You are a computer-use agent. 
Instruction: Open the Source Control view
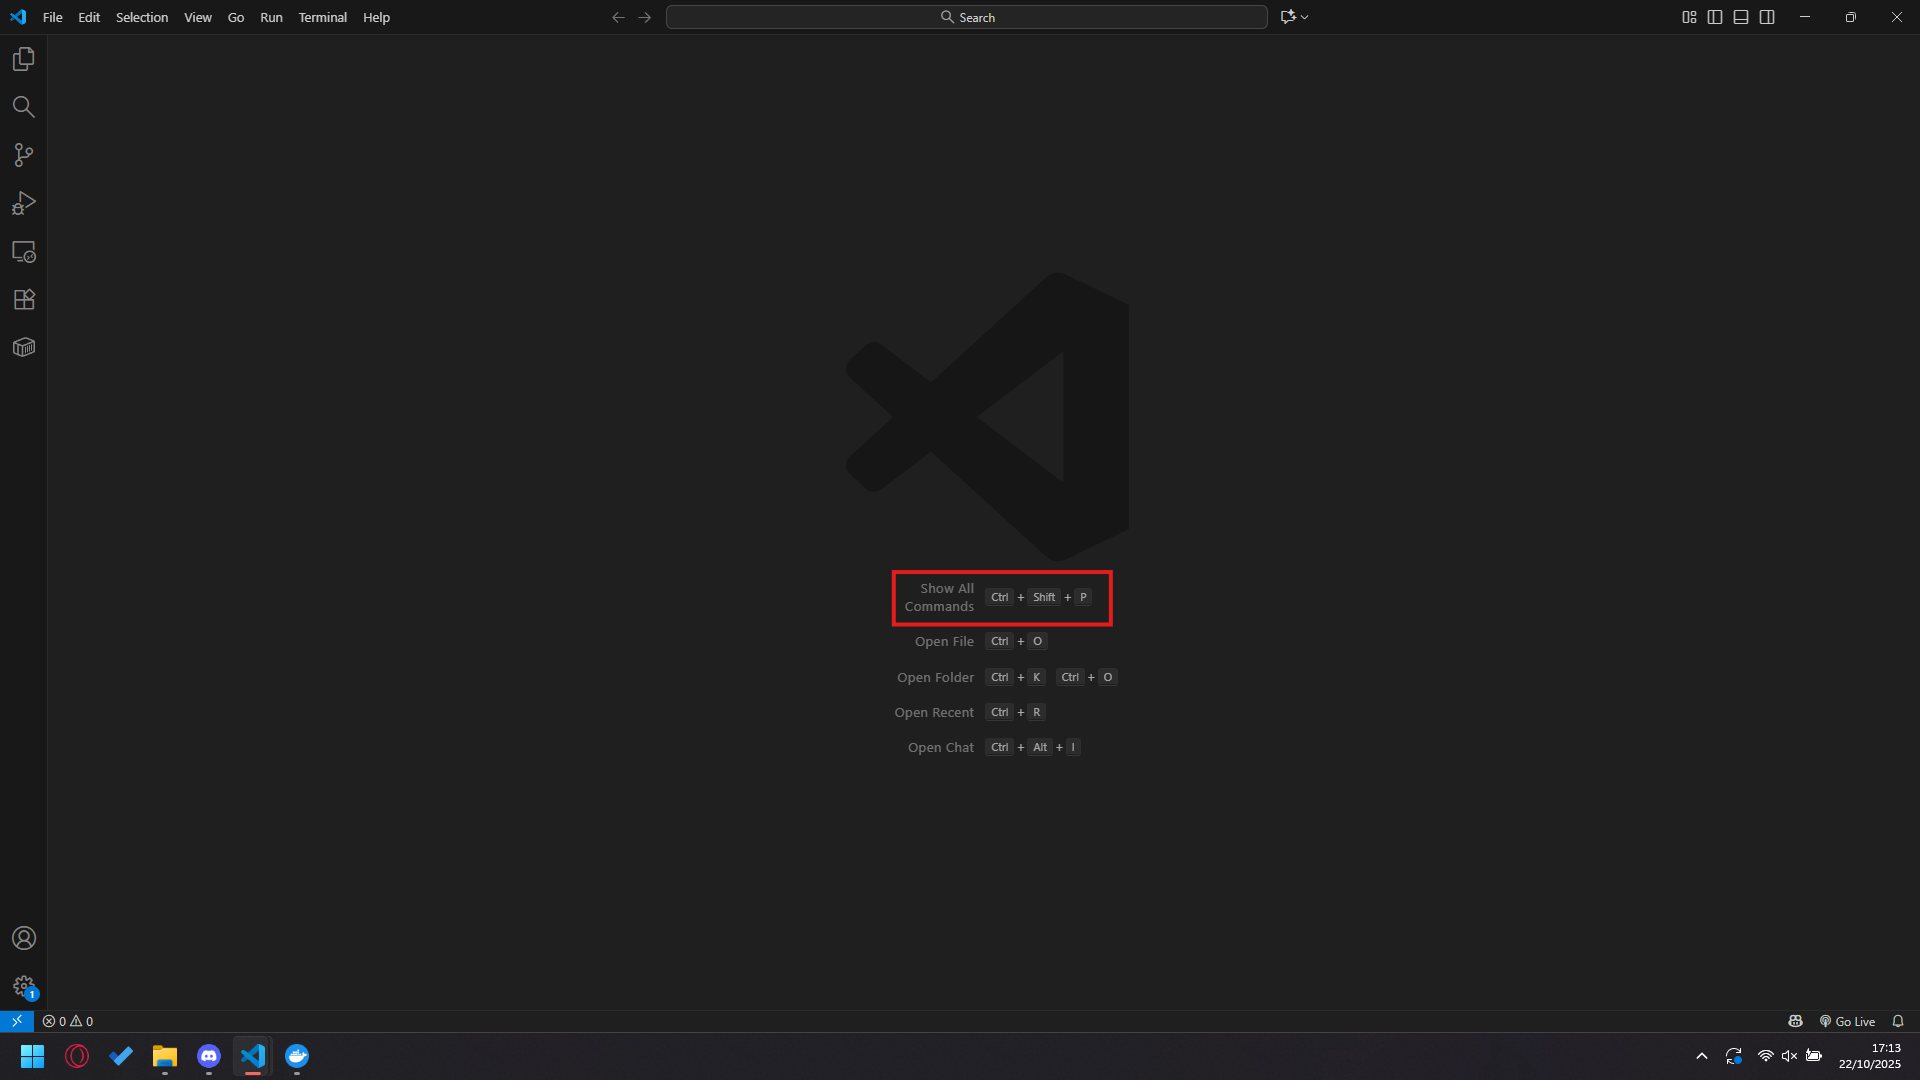pyautogui.click(x=23, y=155)
